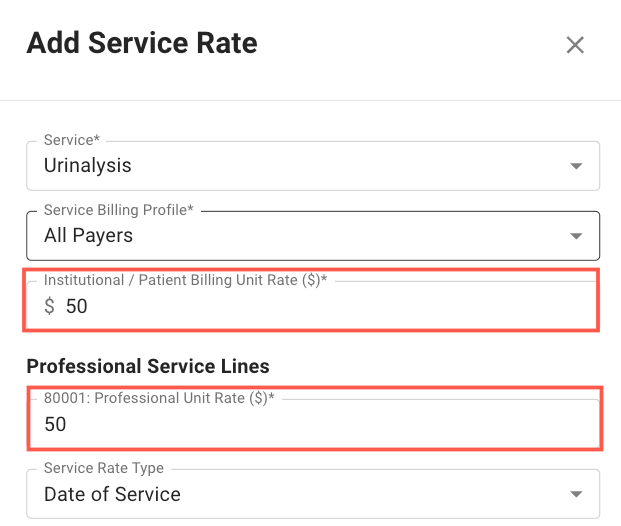Select the Urinalysis service value

(x=88, y=166)
